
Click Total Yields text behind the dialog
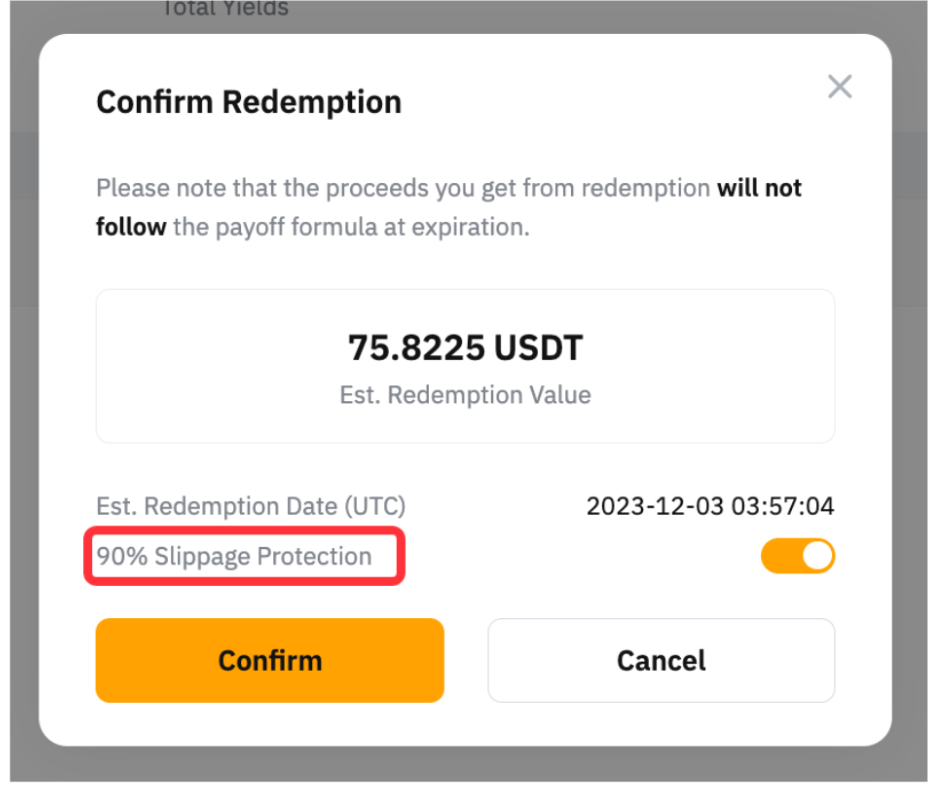click(x=224, y=9)
